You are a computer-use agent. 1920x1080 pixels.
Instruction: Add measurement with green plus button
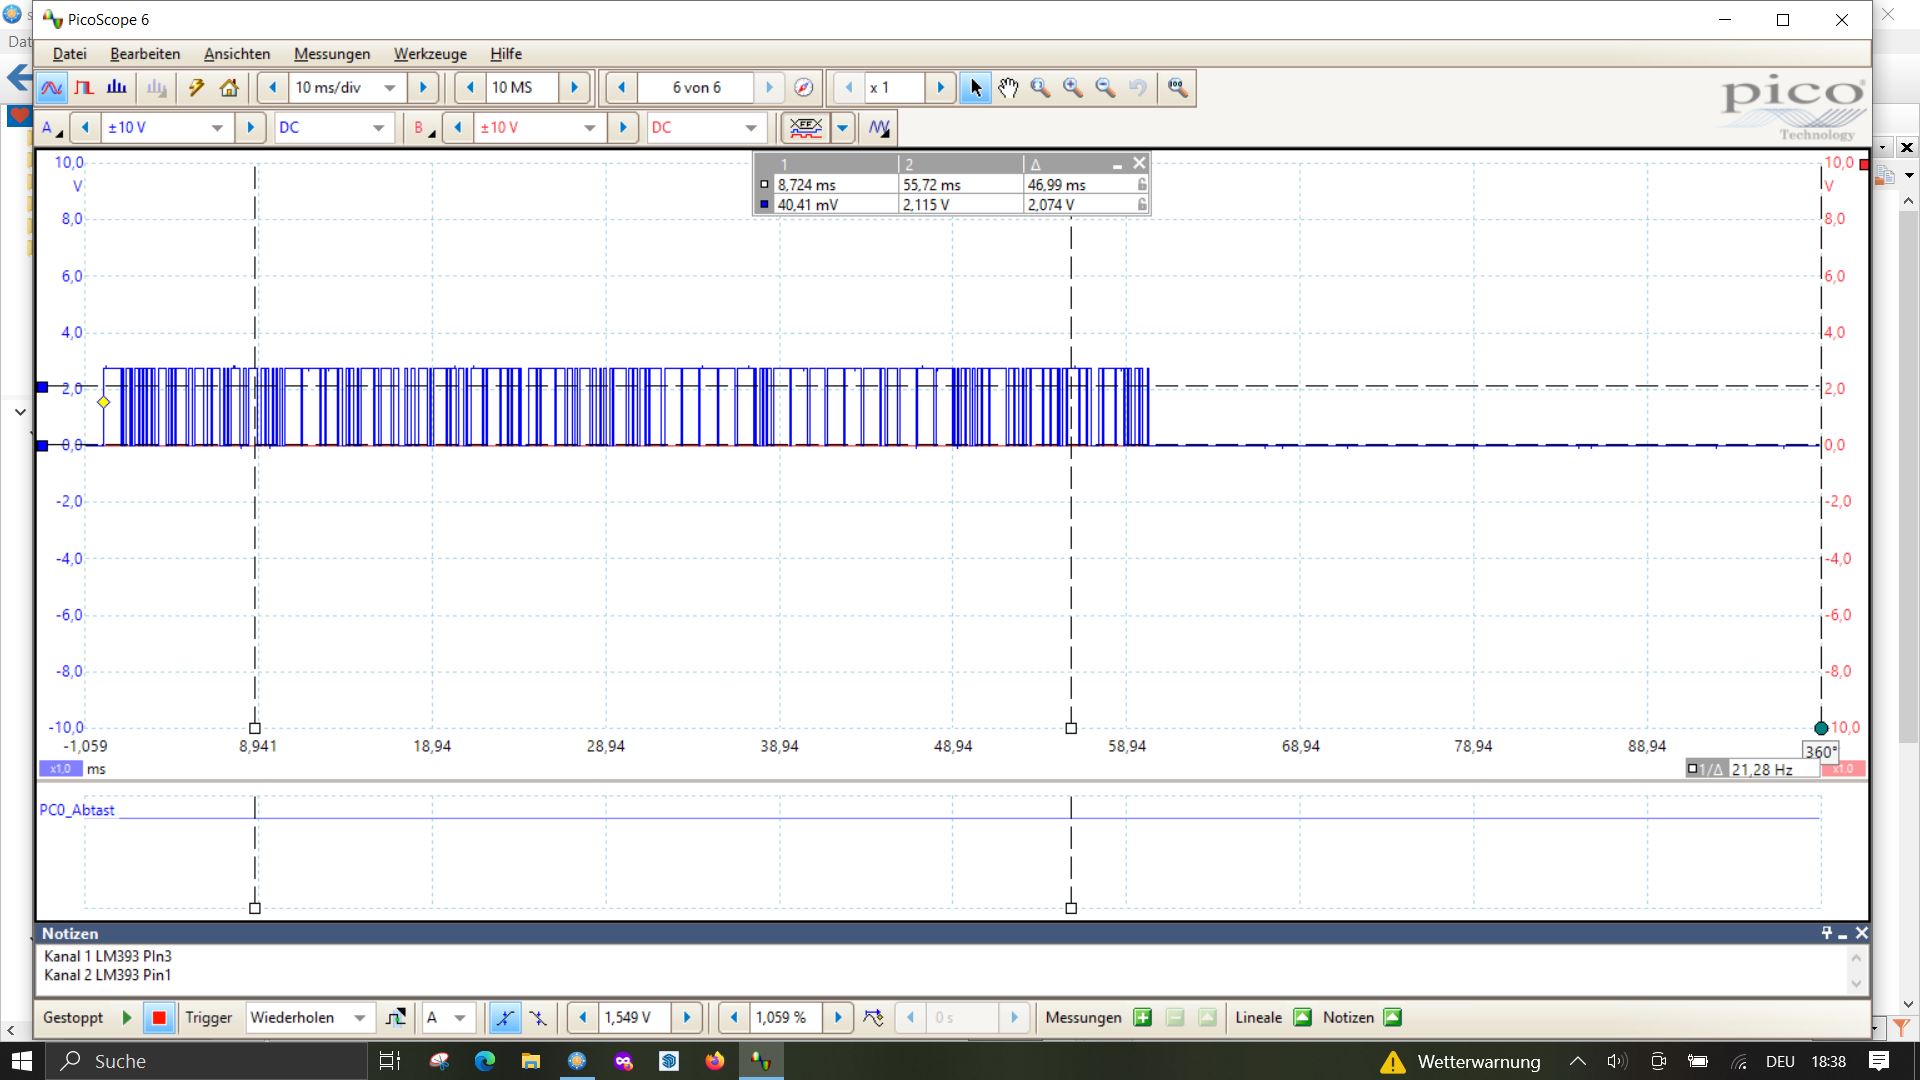click(x=1142, y=1018)
